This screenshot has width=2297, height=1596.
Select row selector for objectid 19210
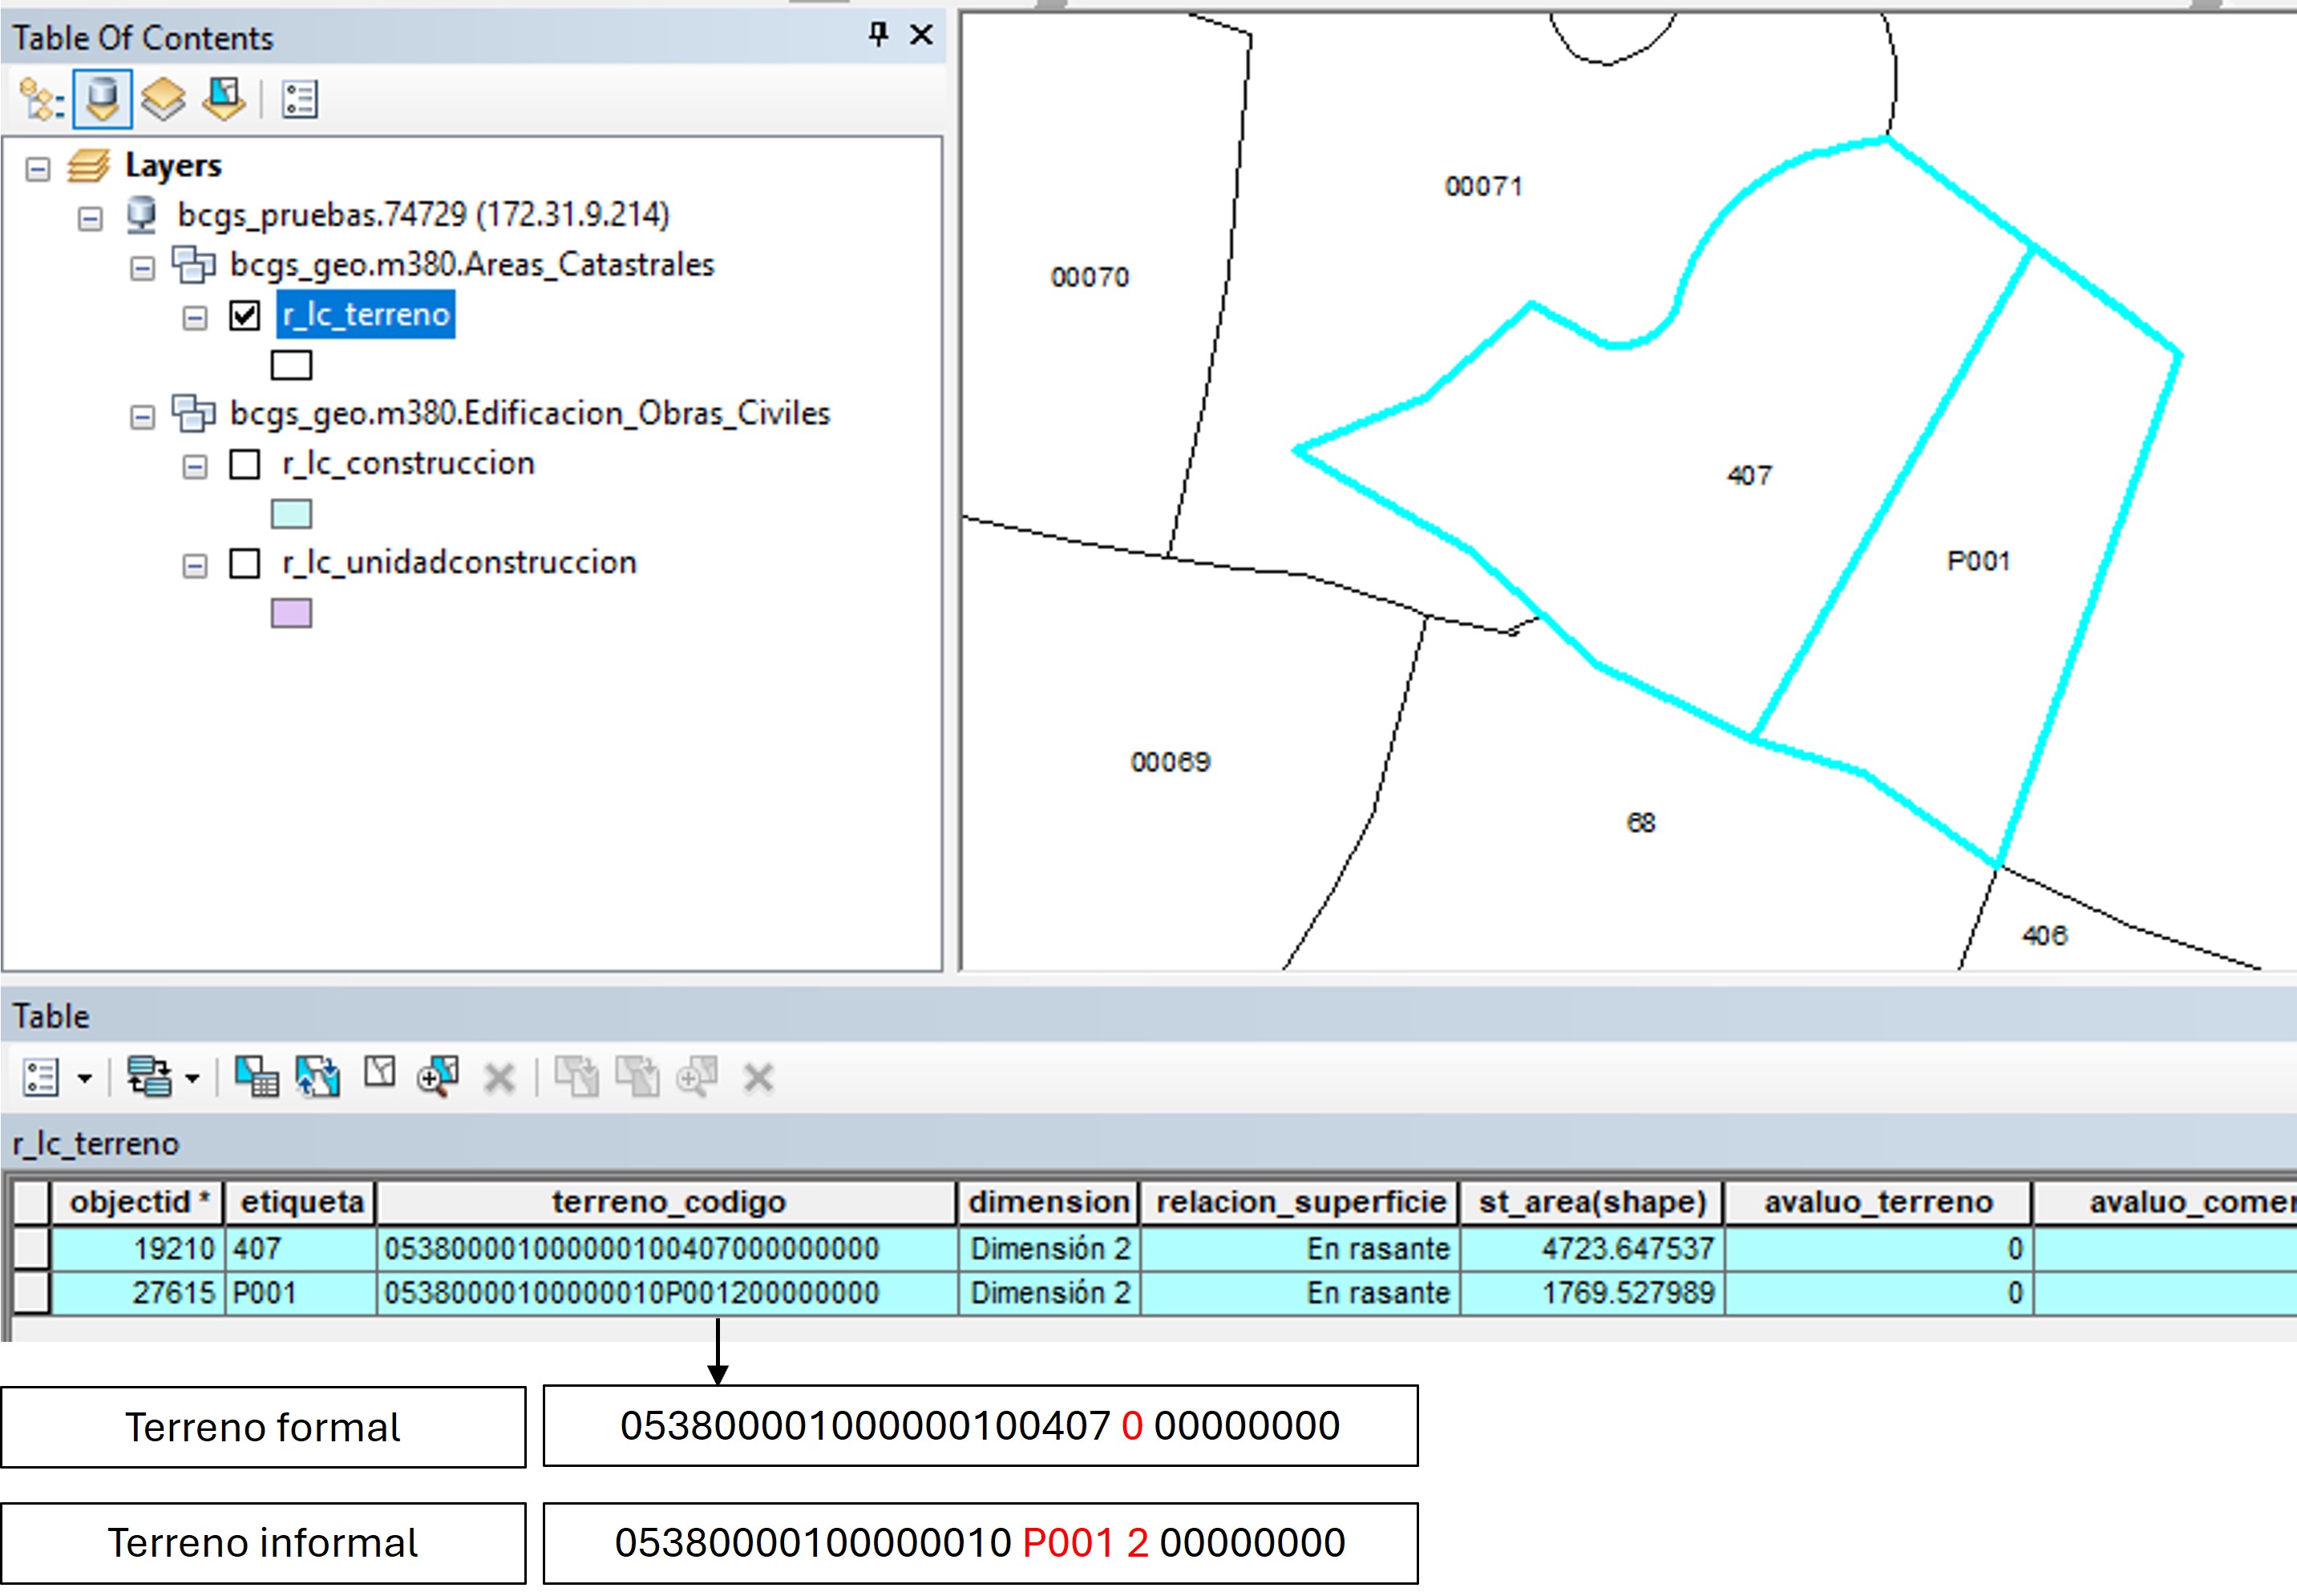pyautogui.click(x=31, y=1248)
